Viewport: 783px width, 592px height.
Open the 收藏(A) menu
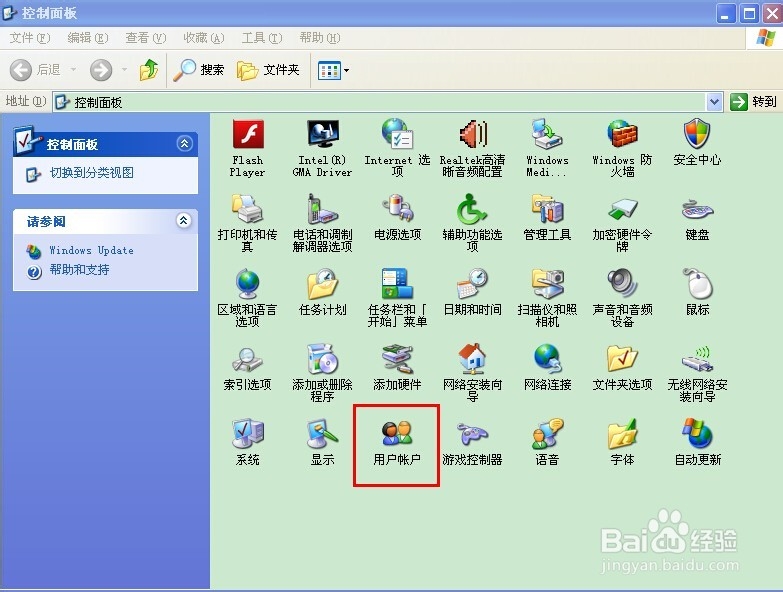204,38
